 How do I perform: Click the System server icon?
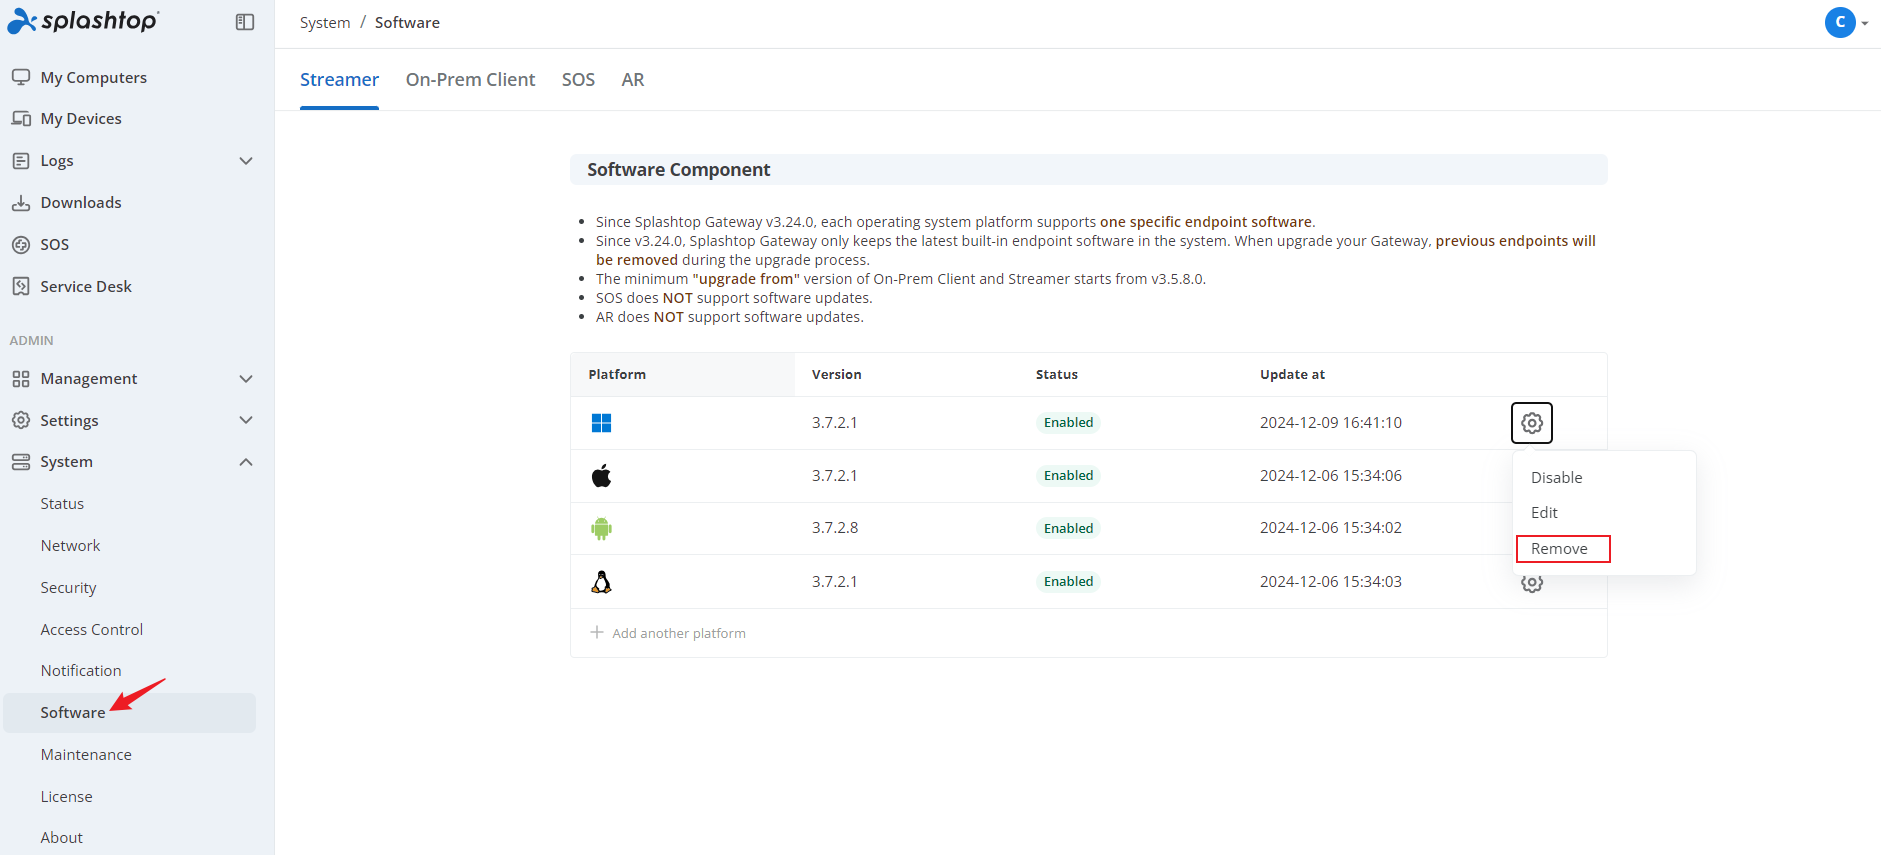21,462
